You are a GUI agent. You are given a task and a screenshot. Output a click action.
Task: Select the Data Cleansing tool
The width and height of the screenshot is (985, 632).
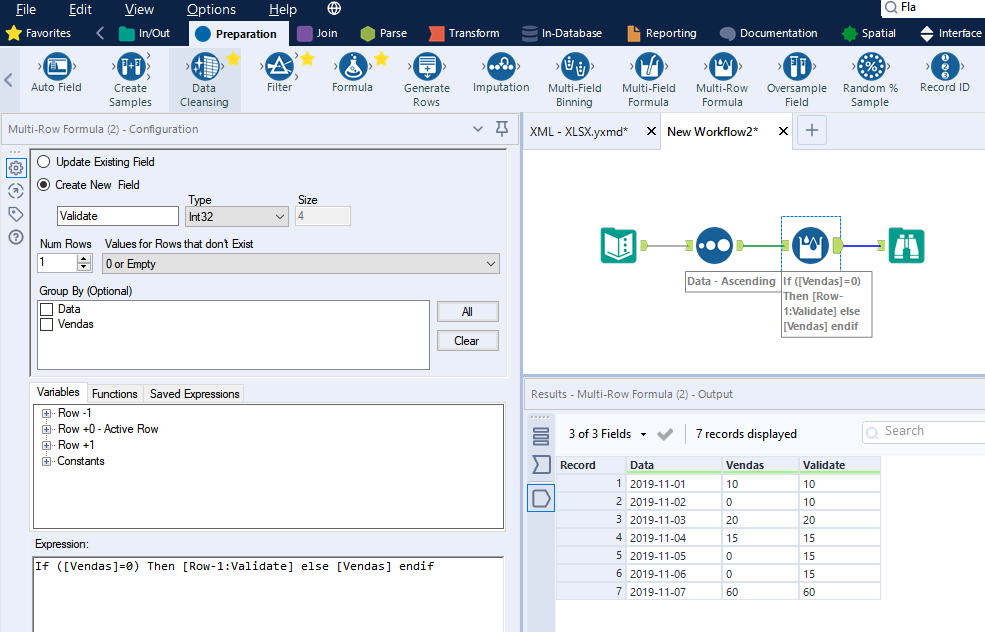[203, 78]
